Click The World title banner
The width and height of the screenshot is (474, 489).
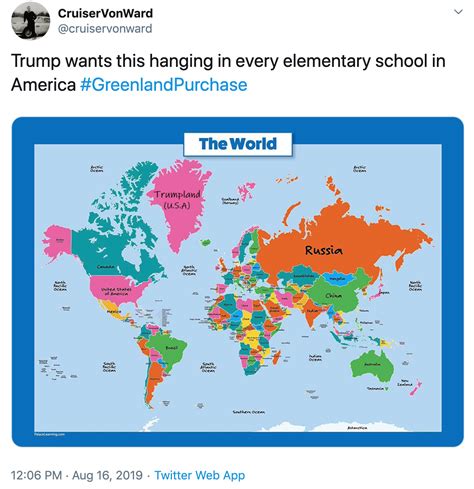(x=238, y=144)
